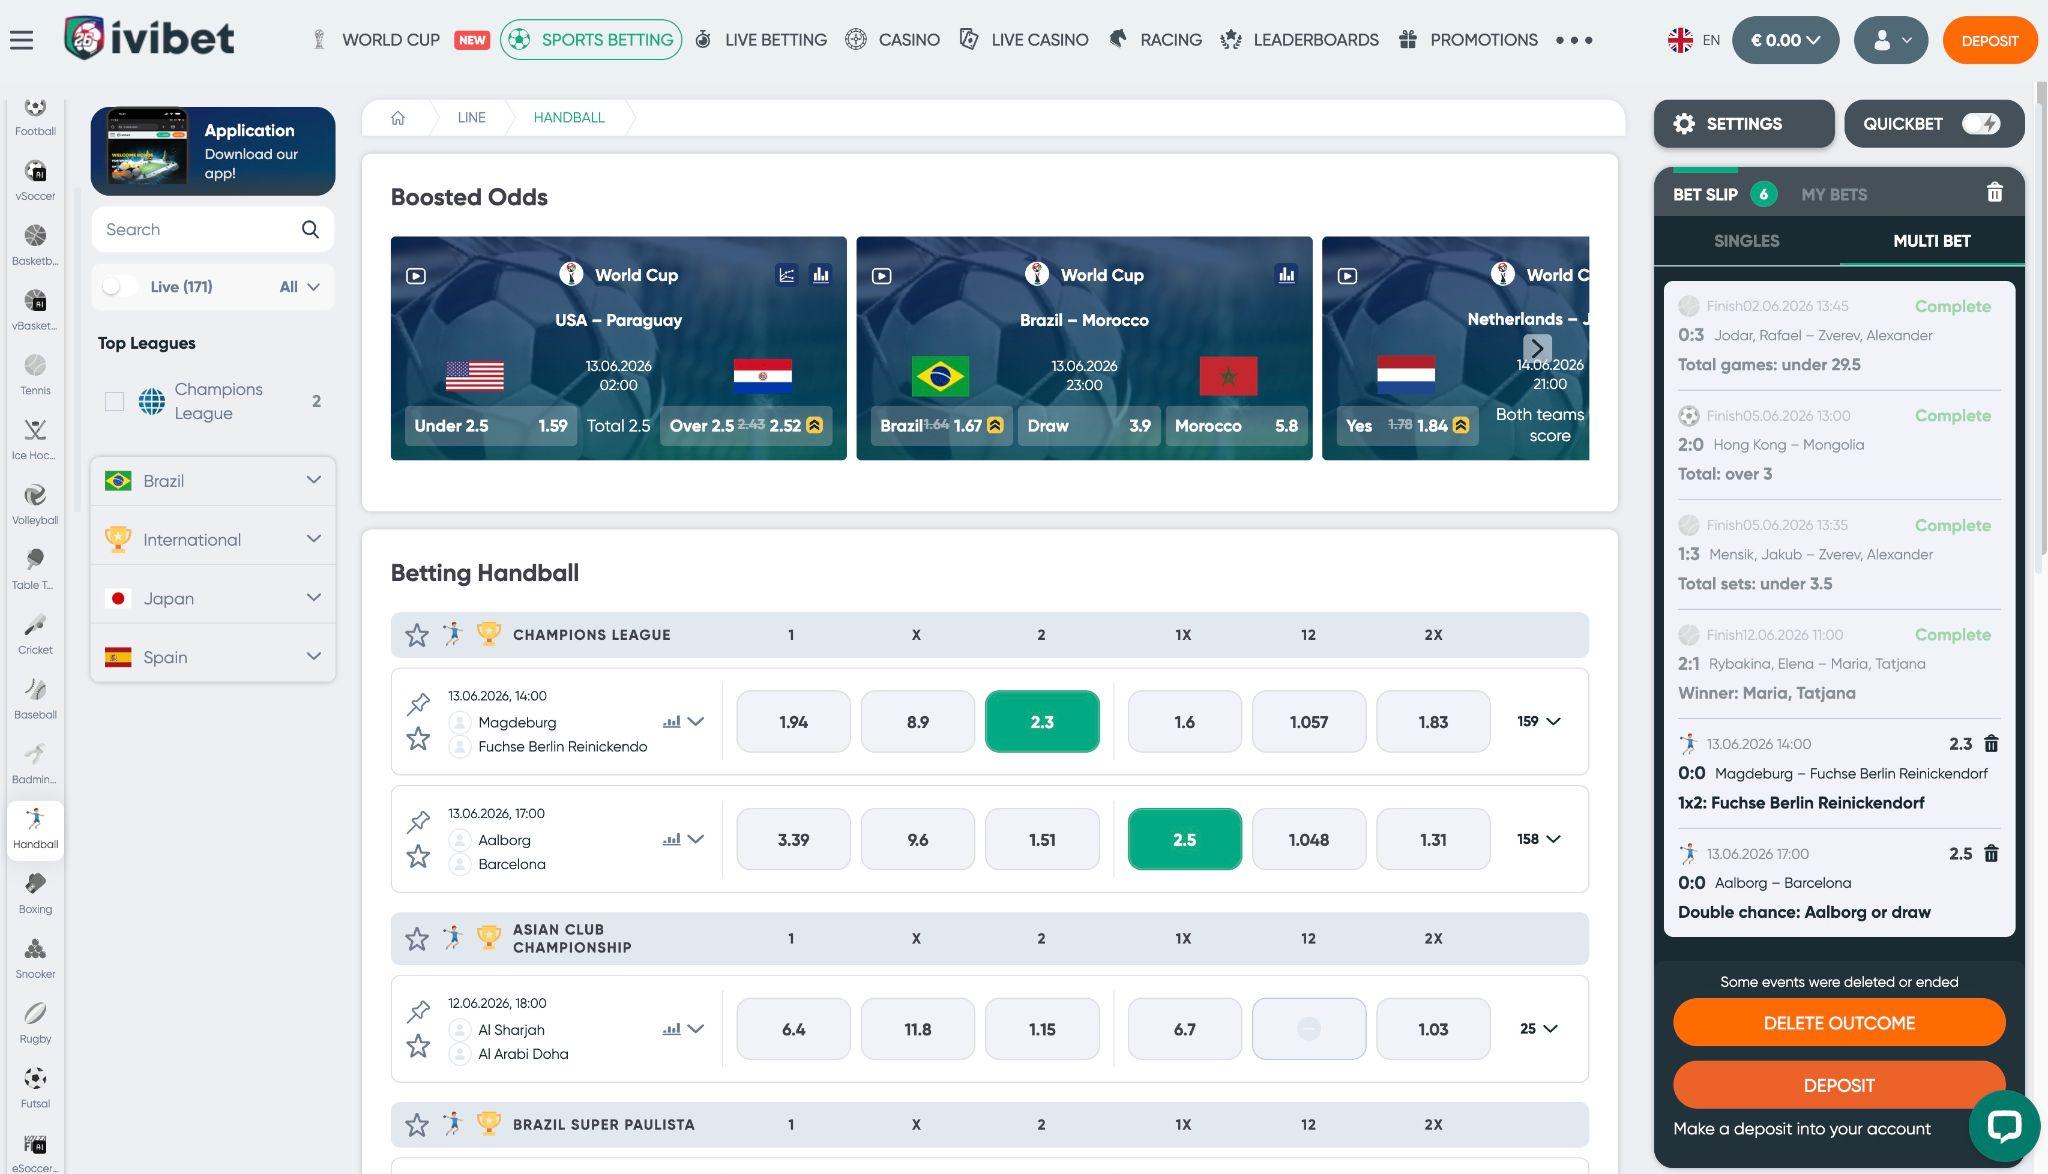Select Football in the sports sidebar

(x=35, y=117)
